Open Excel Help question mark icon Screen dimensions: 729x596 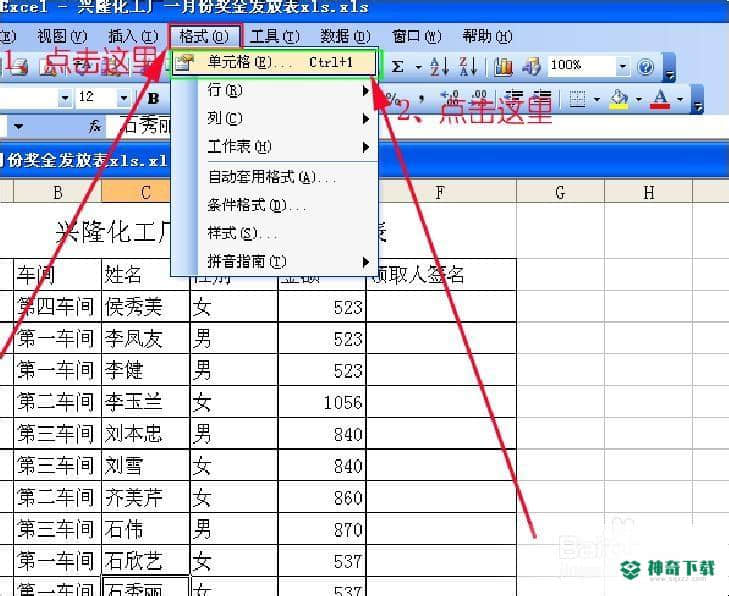click(x=646, y=67)
